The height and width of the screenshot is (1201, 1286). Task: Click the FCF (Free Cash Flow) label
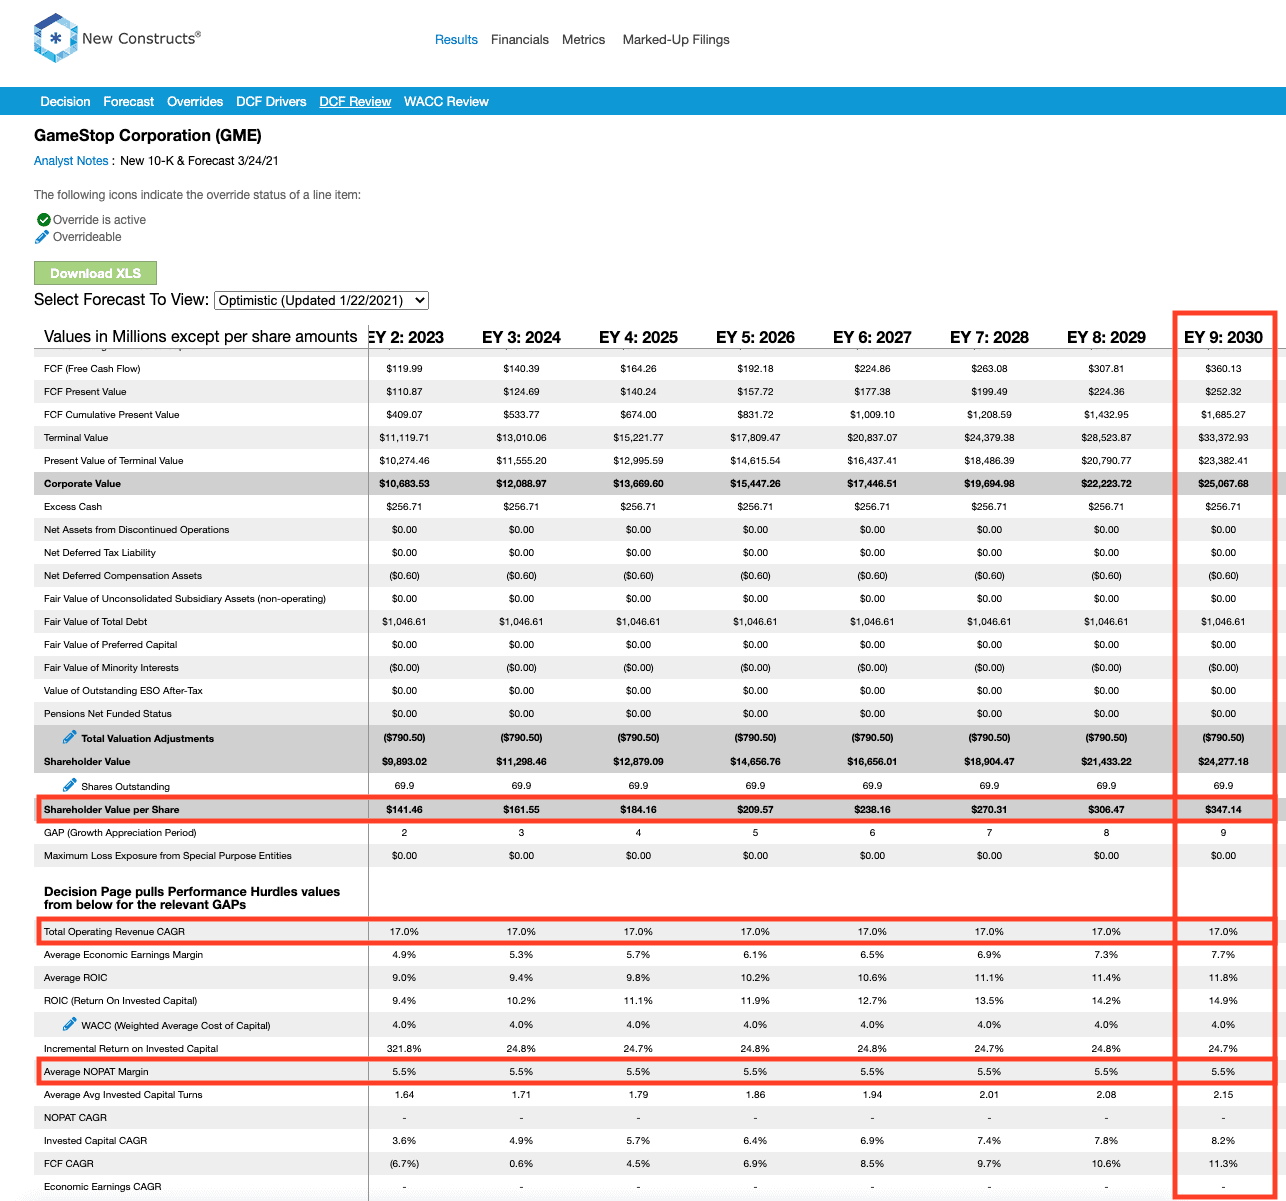tap(92, 369)
